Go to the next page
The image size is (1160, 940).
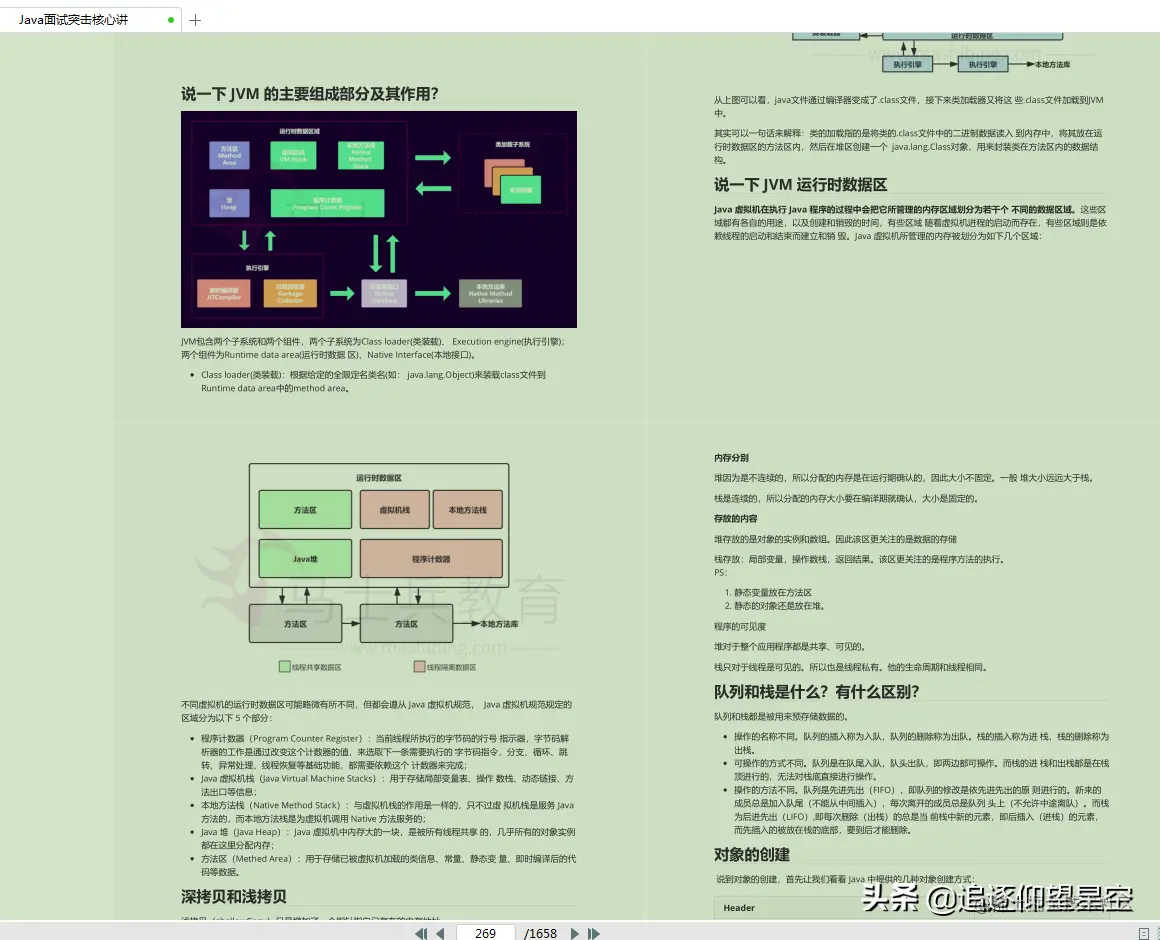[x=574, y=933]
